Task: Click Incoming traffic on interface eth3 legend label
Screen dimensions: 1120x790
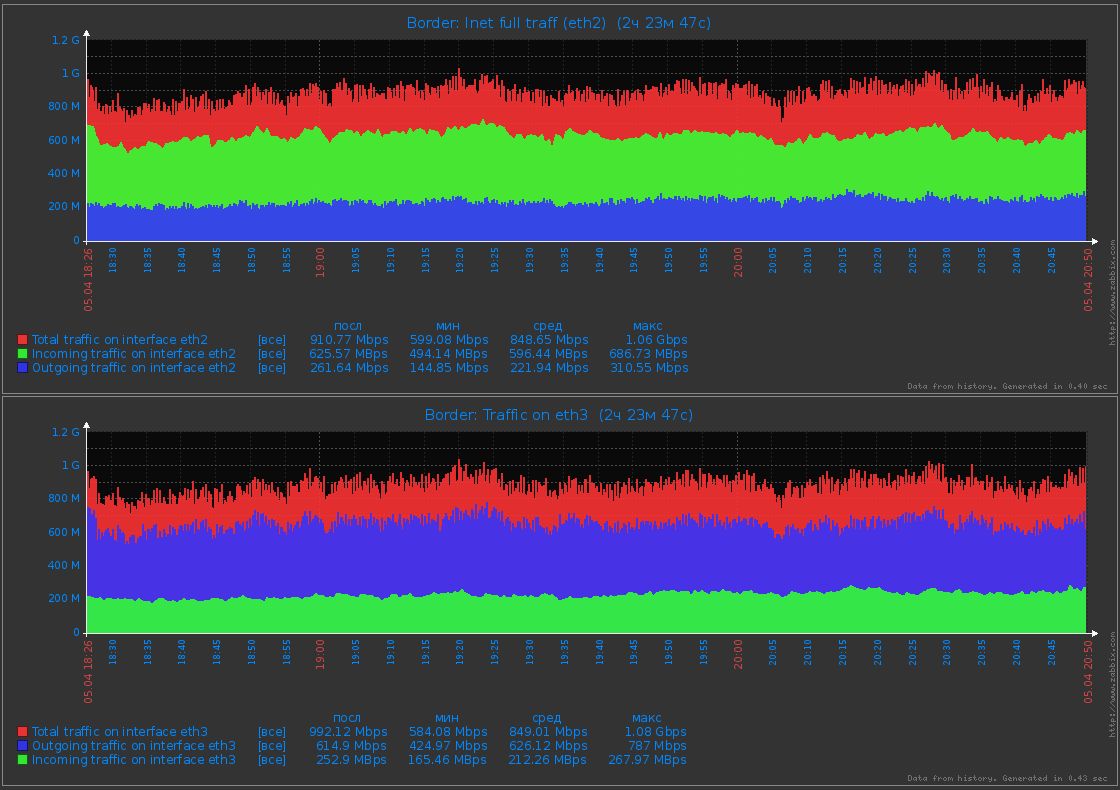Action: pyautogui.click(x=134, y=760)
